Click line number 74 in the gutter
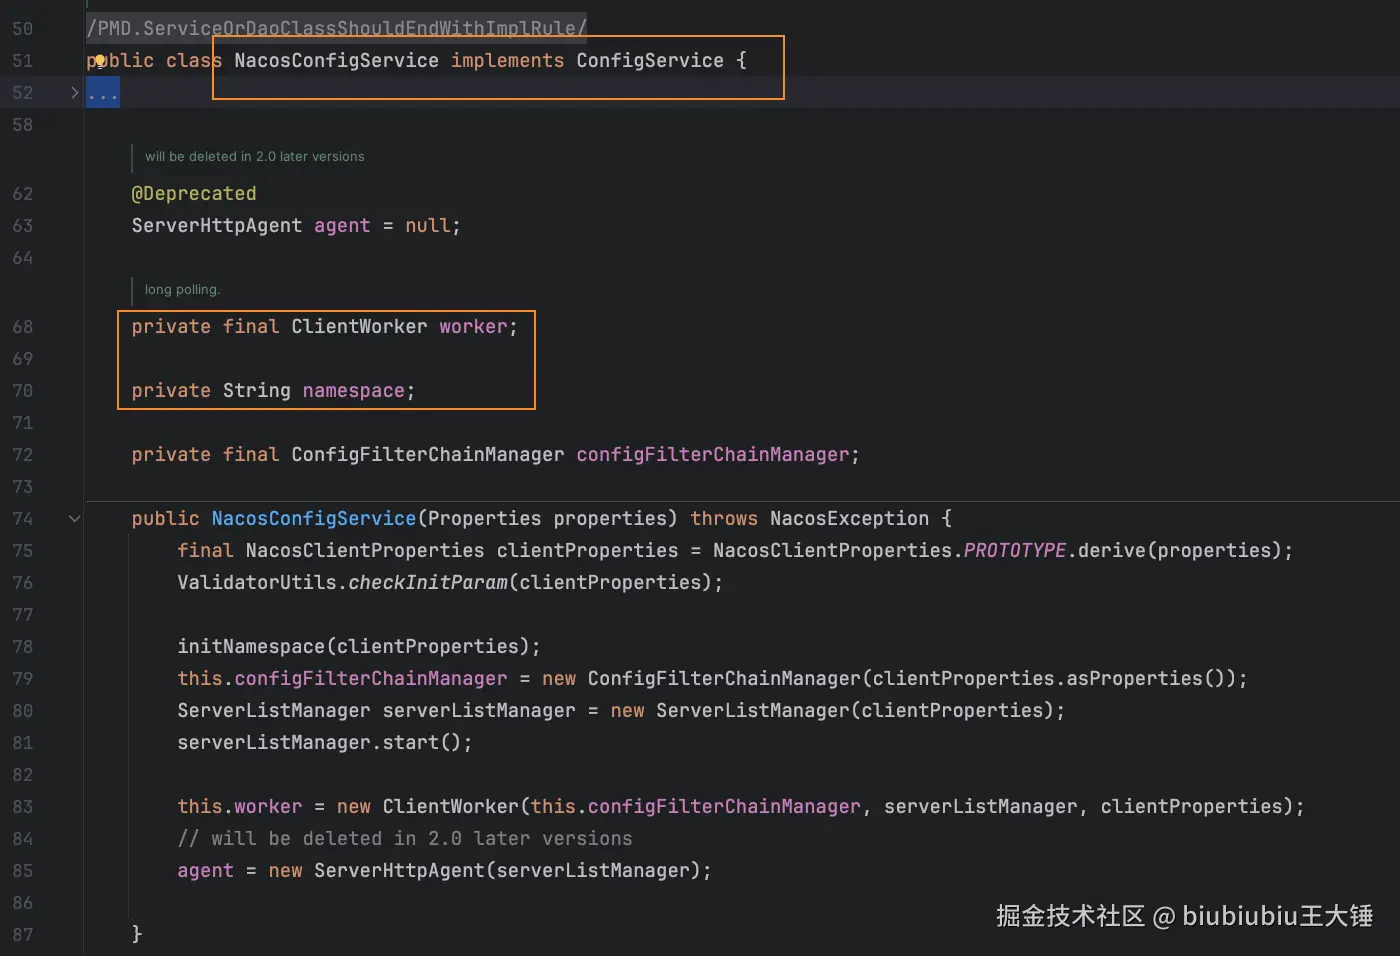The height and width of the screenshot is (956, 1400). tap(23, 518)
